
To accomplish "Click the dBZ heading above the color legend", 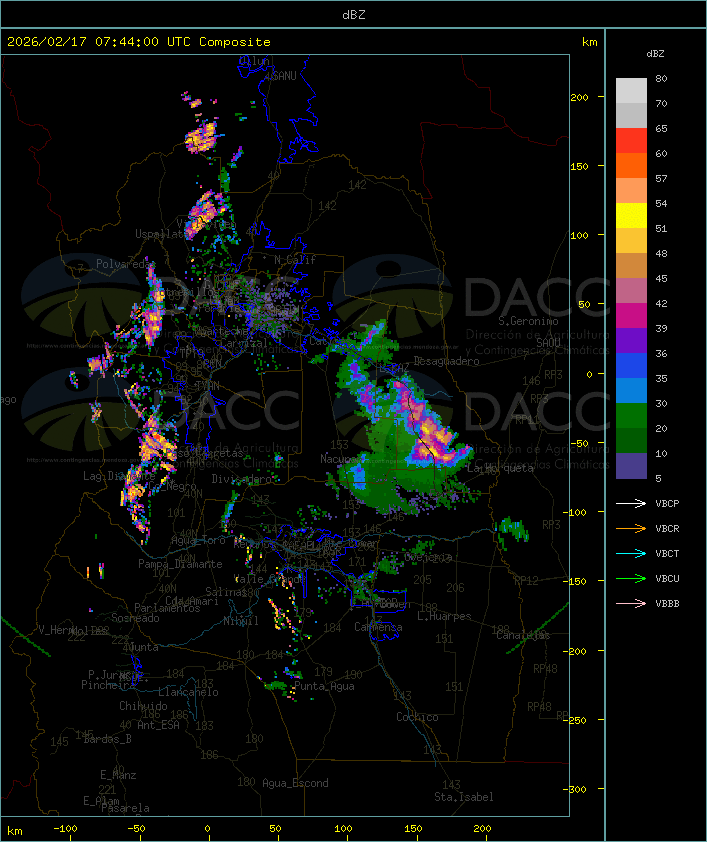I will tap(655, 54).
